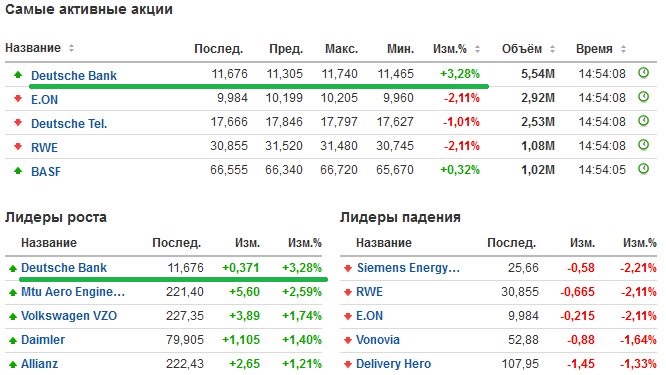Click the clock icon in Deutsche Bank row
The image size is (666, 375).
[643, 73]
